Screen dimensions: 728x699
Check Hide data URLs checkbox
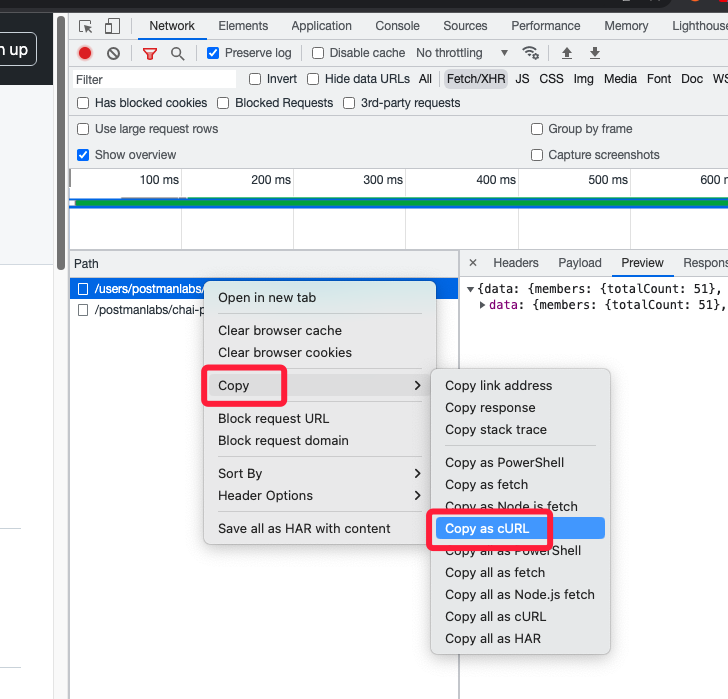click(313, 79)
